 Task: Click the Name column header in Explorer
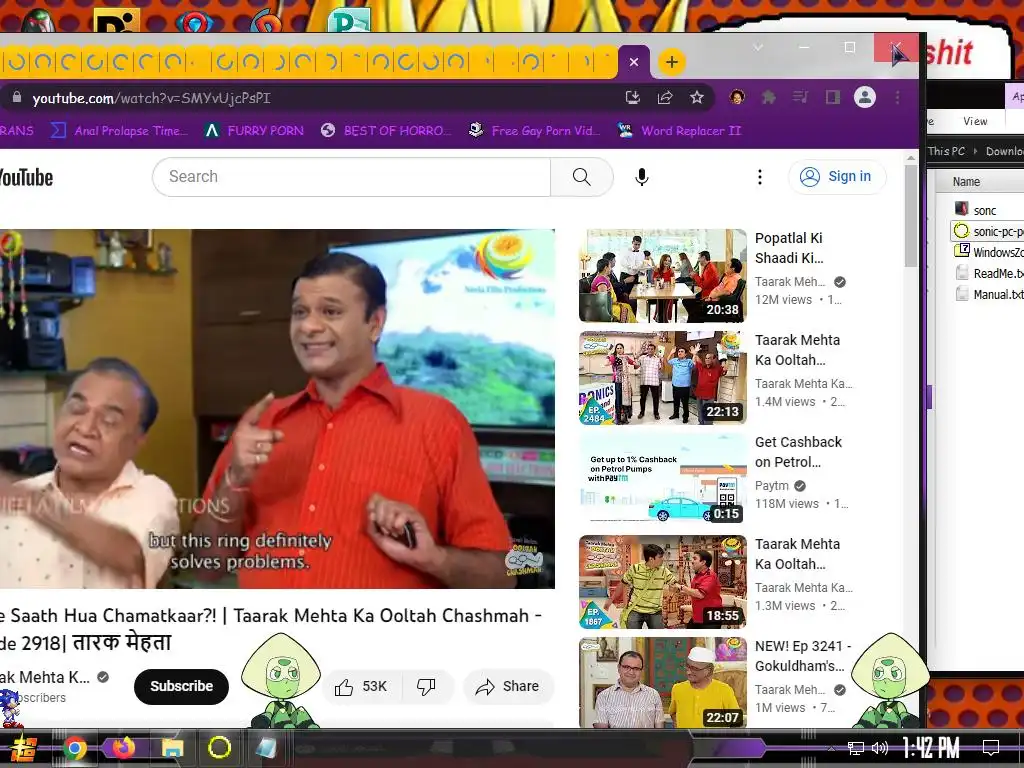[x=966, y=182]
